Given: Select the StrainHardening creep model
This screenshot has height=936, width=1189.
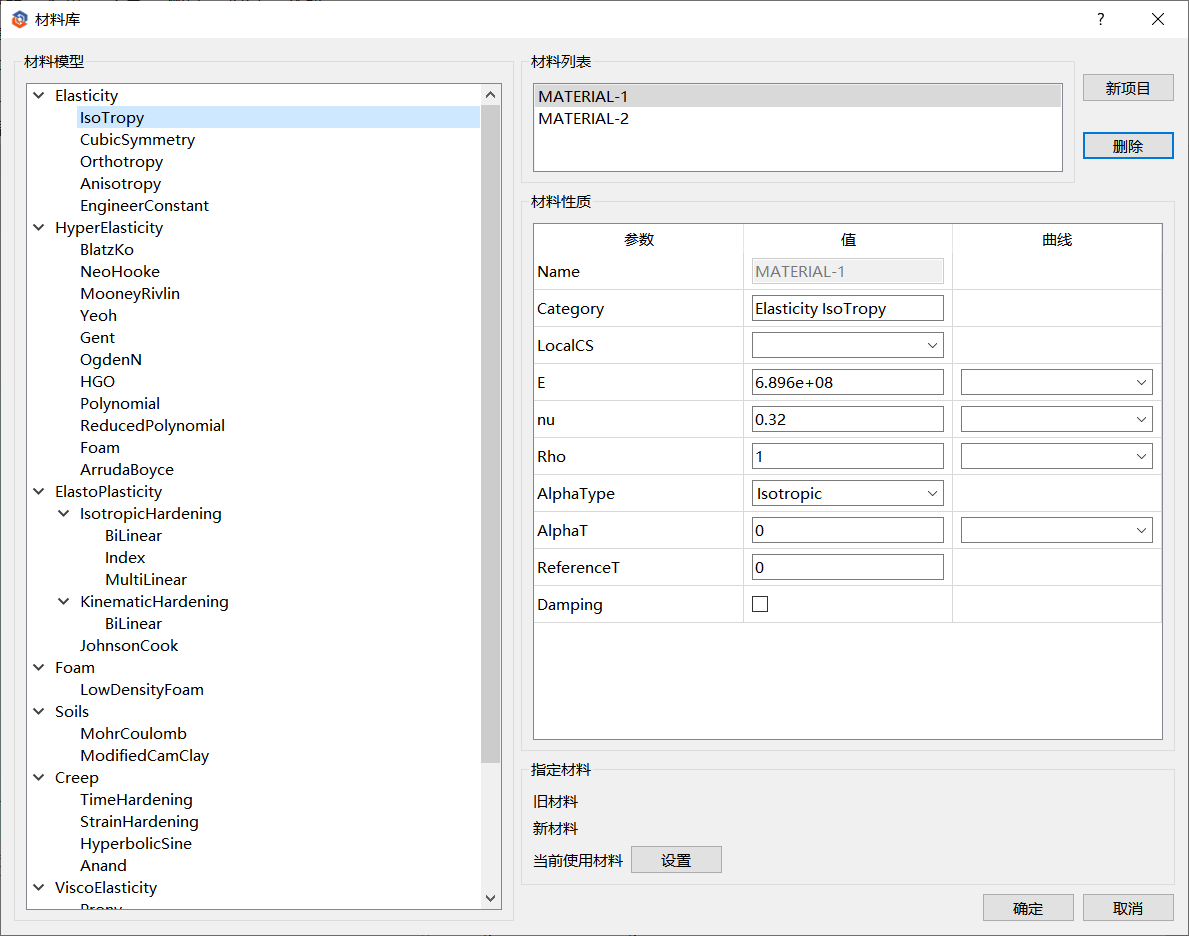Looking at the screenshot, I should (140, 821).
